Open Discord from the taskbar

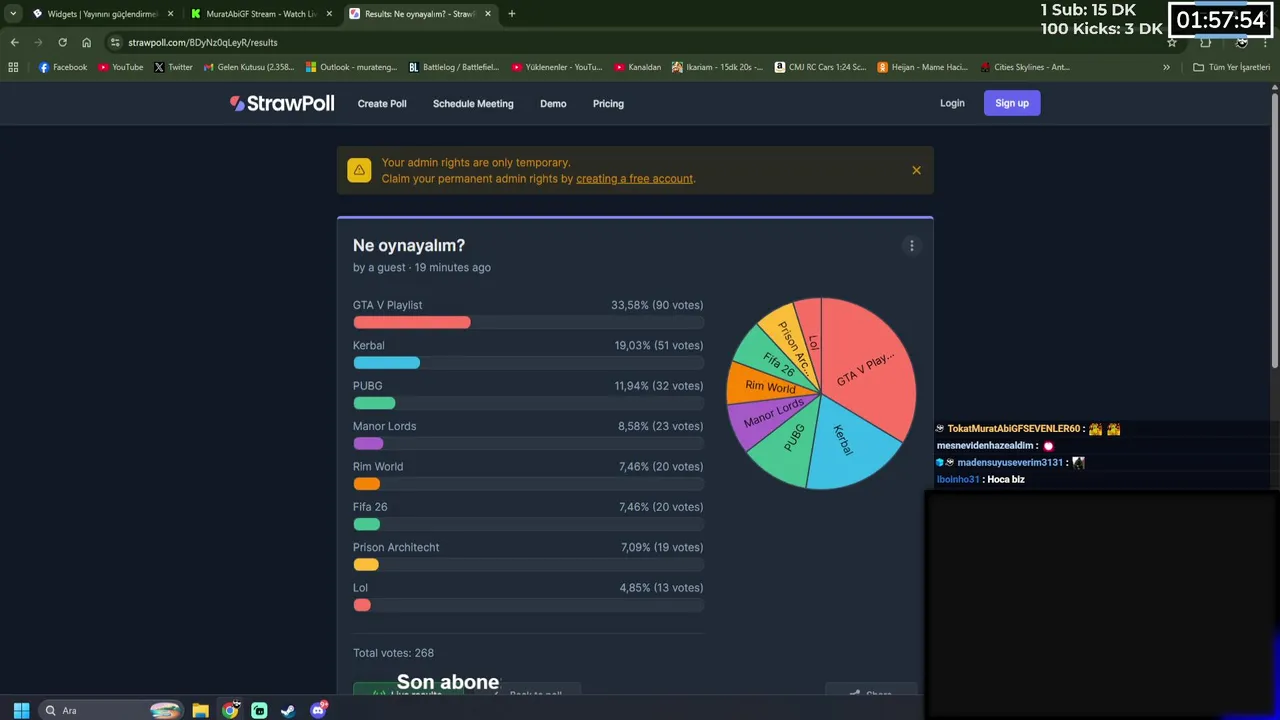pos(318,710)
